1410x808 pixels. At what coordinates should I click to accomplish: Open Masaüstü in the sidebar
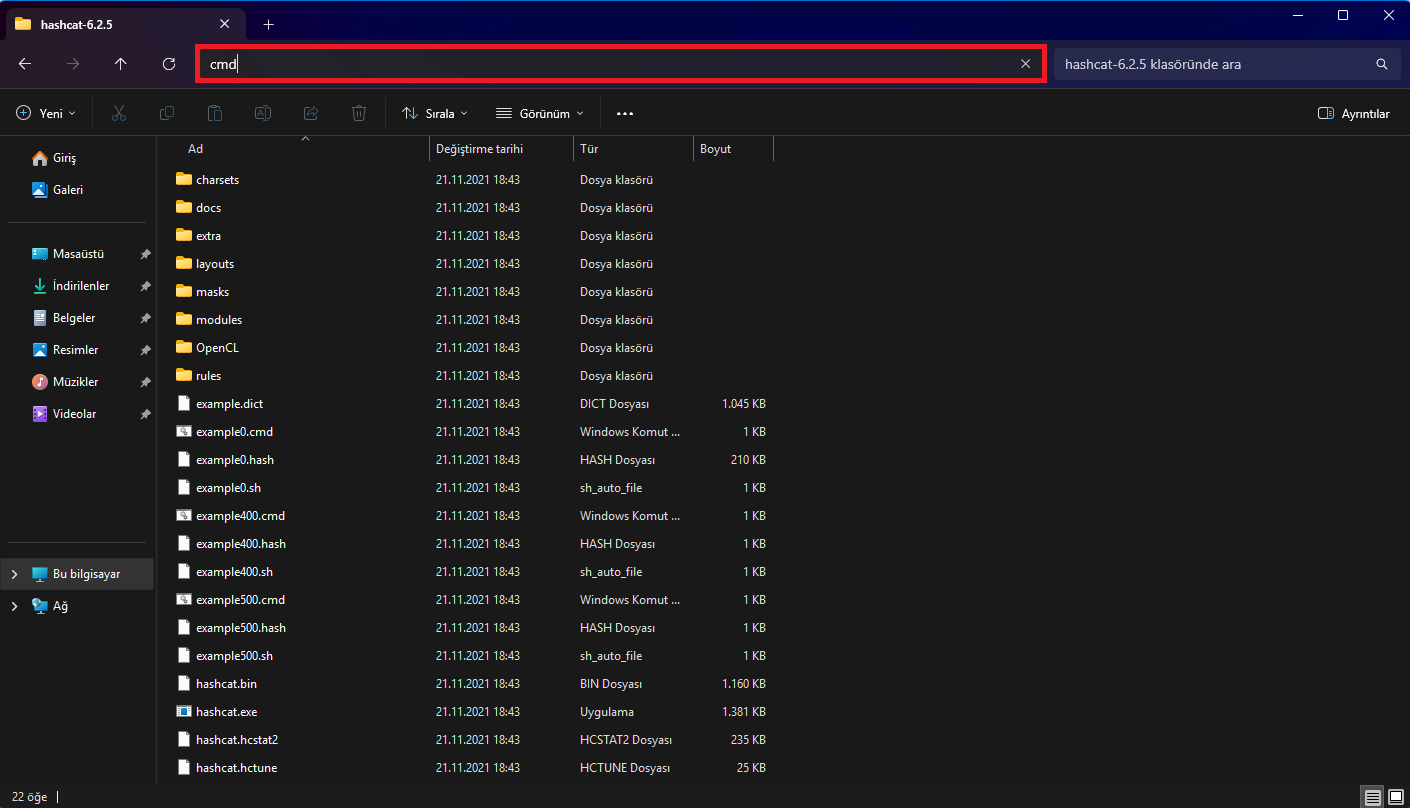click(x=80, y=254)
